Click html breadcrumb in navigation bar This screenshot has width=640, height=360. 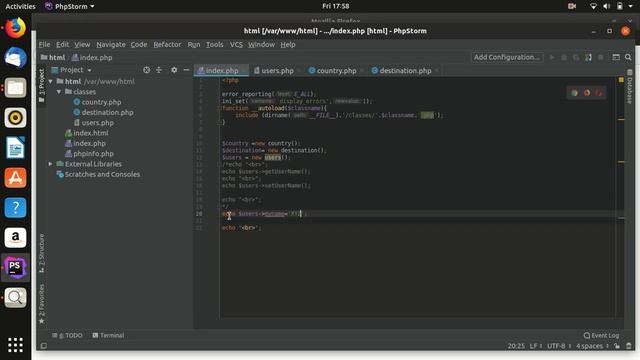pos(53,58)
